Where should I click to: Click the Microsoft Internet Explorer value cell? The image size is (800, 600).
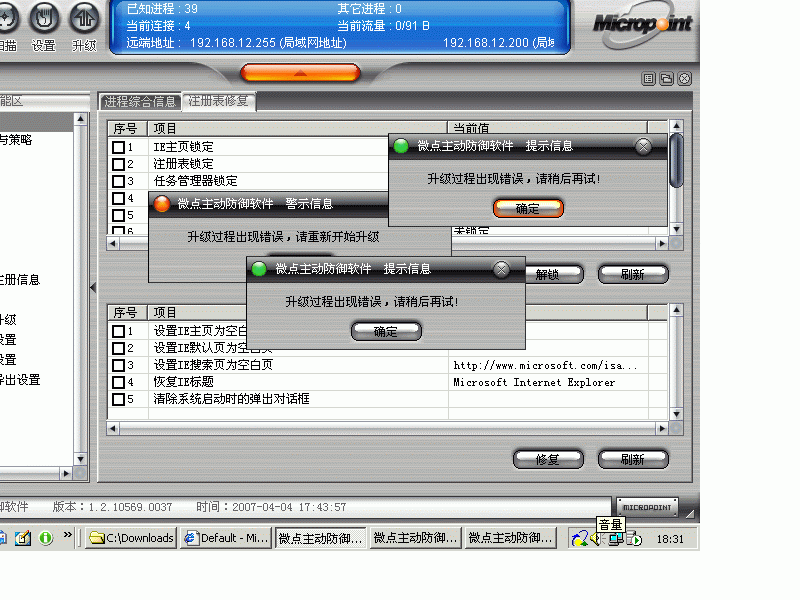(534, 382)
